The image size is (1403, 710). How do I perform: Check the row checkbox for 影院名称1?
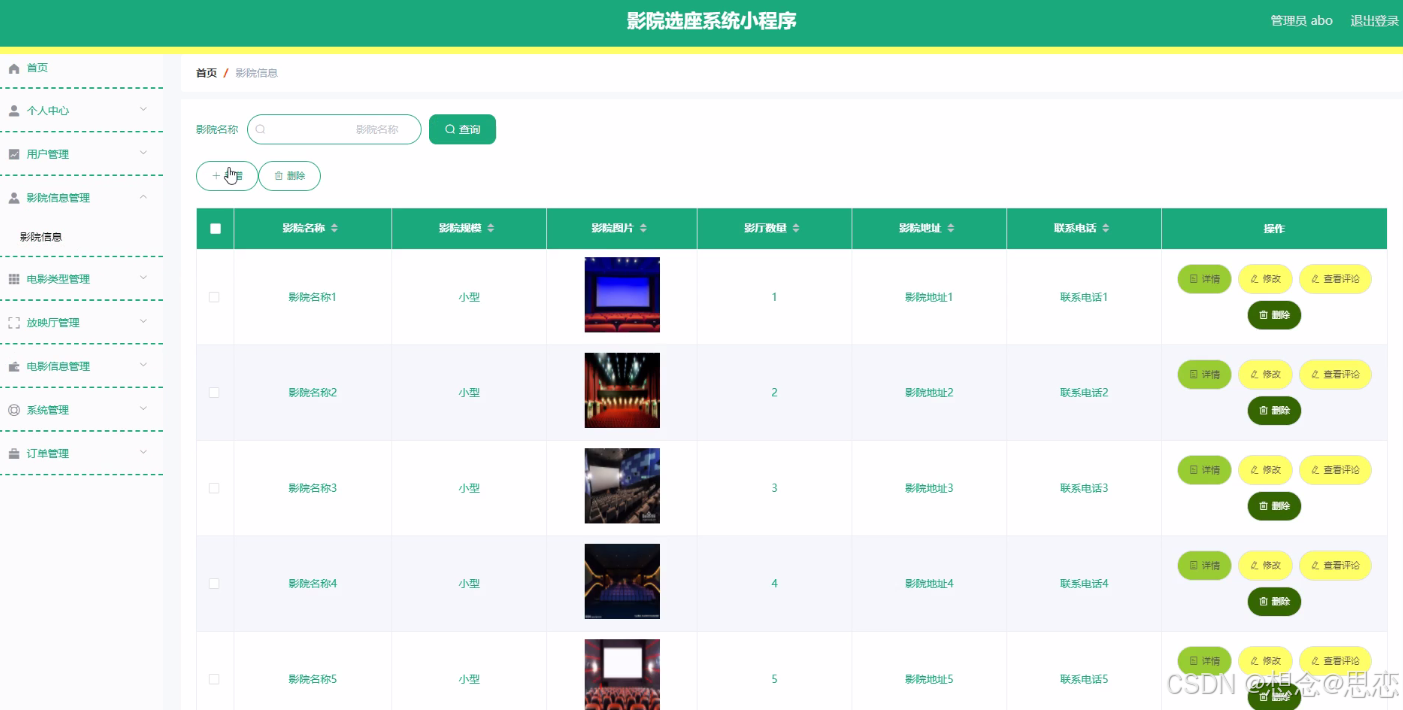tap(214, 297)
